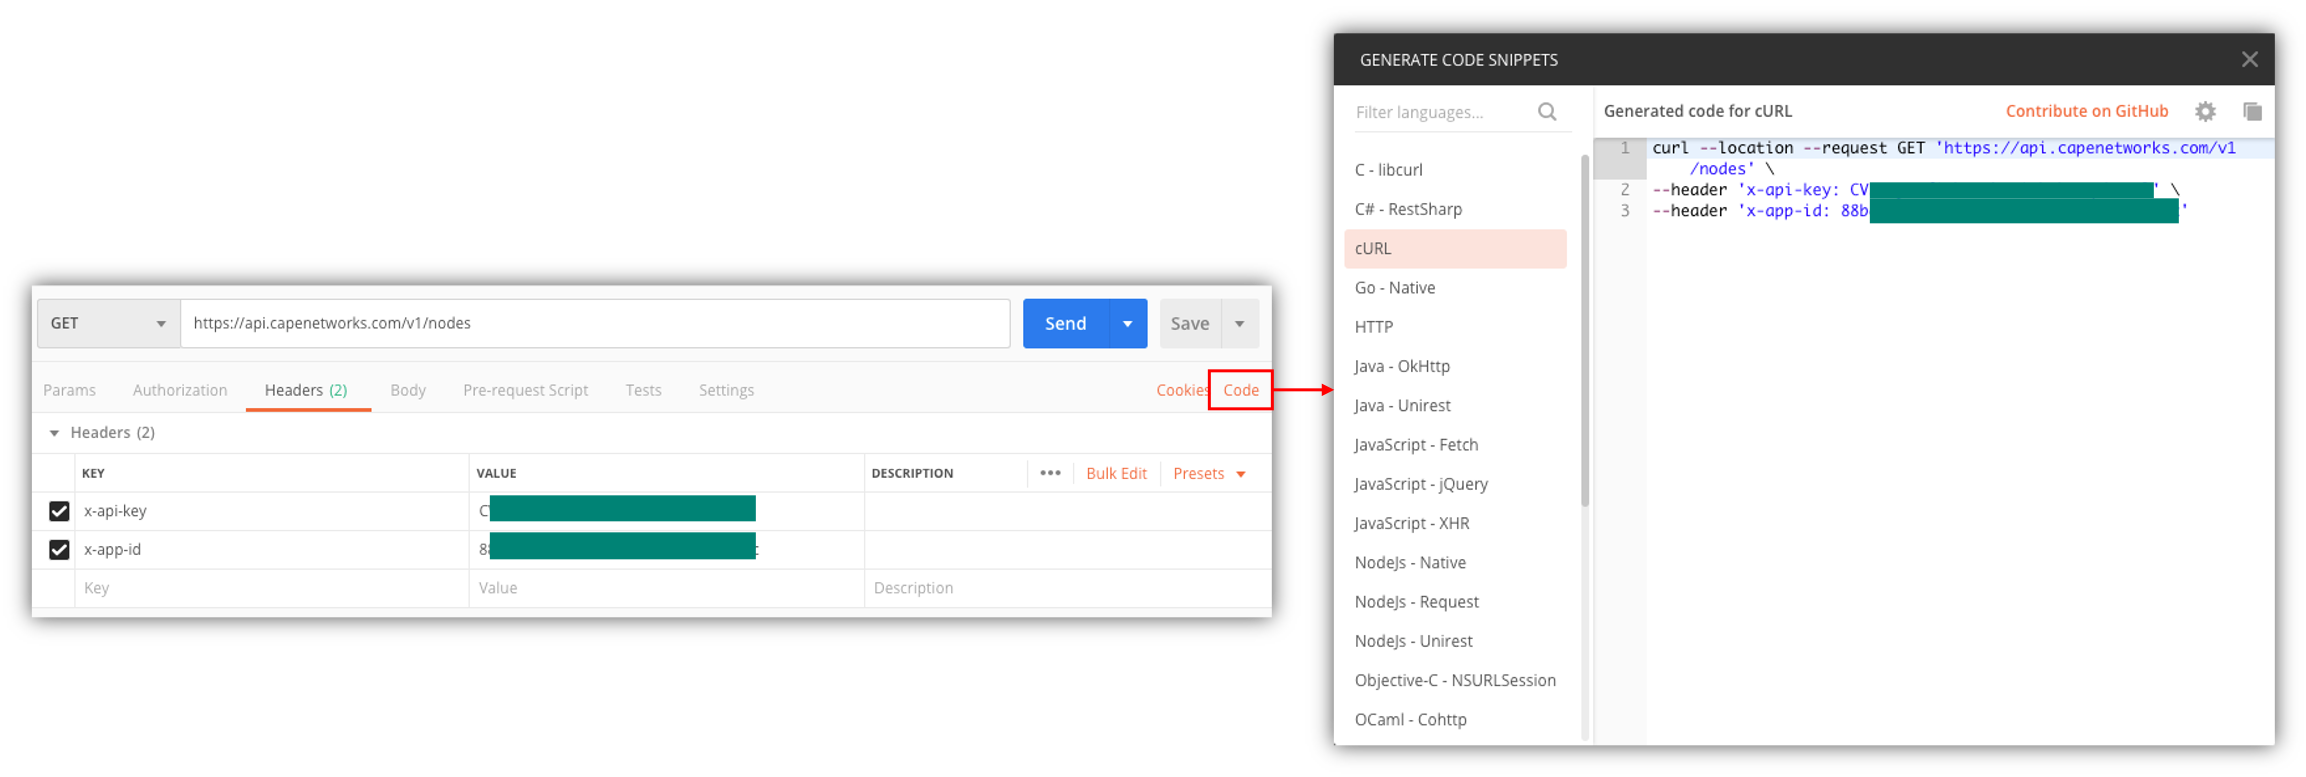Viewport: 2306px width, 777px height.
Task: Click Bulk Edit in headers table
Action: (x=1116, y=473)
